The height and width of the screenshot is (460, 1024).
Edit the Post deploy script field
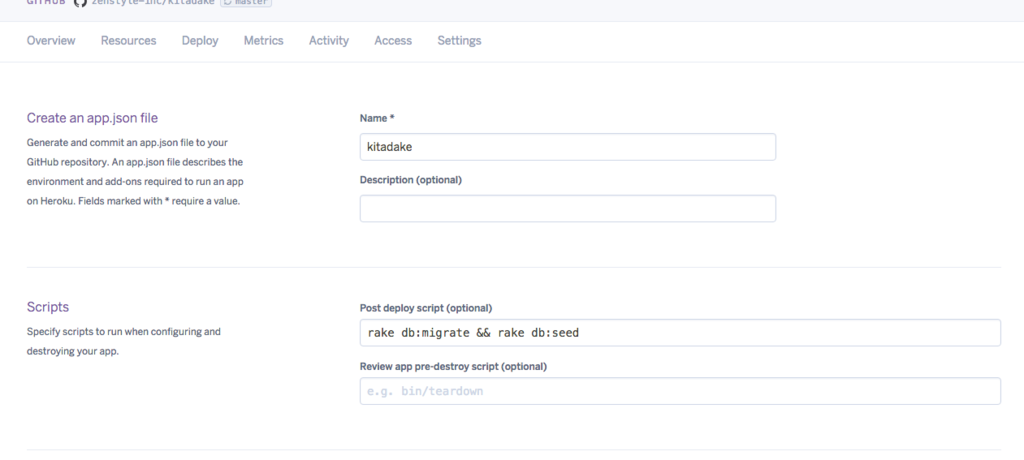point(680,333)
